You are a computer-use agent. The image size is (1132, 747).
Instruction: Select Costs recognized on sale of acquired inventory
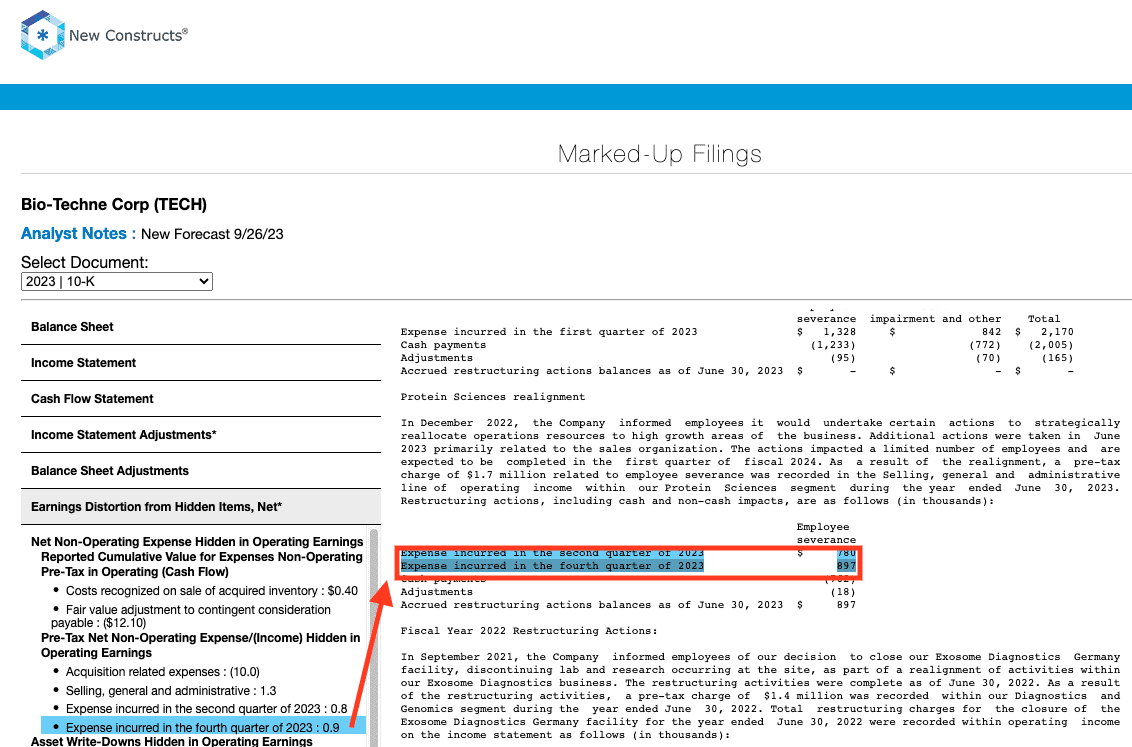coord(212,591)
